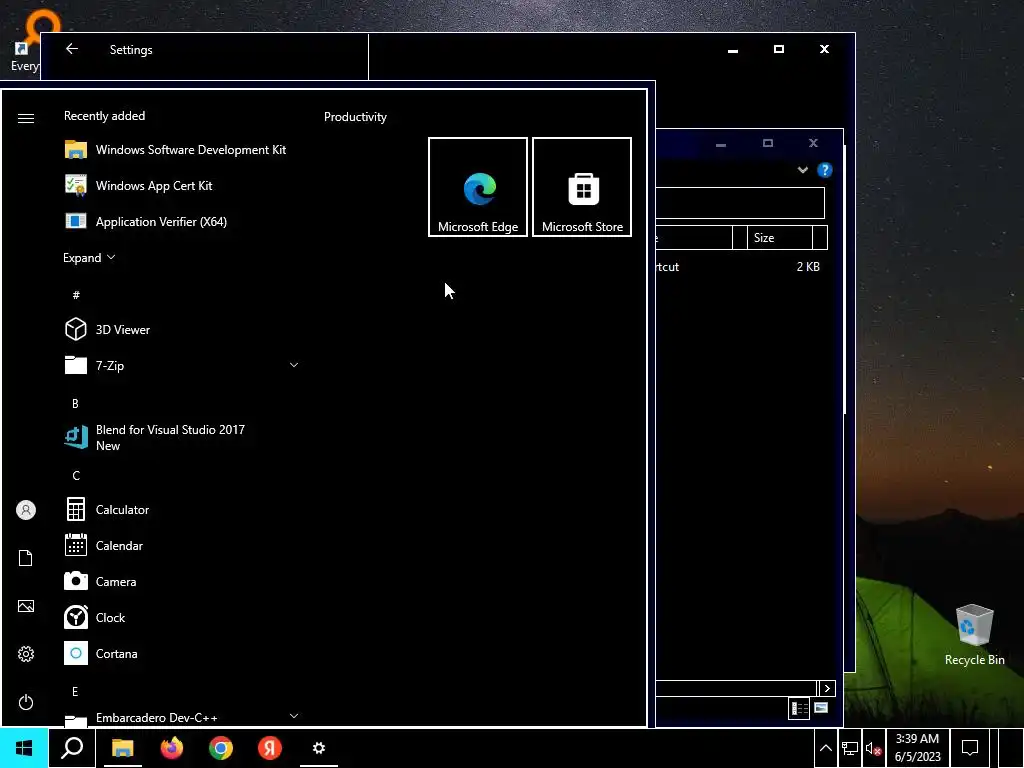
Task: Expand the Embarcadero Dev-C++ folder chevron
Action: click(x=294, y=716)
